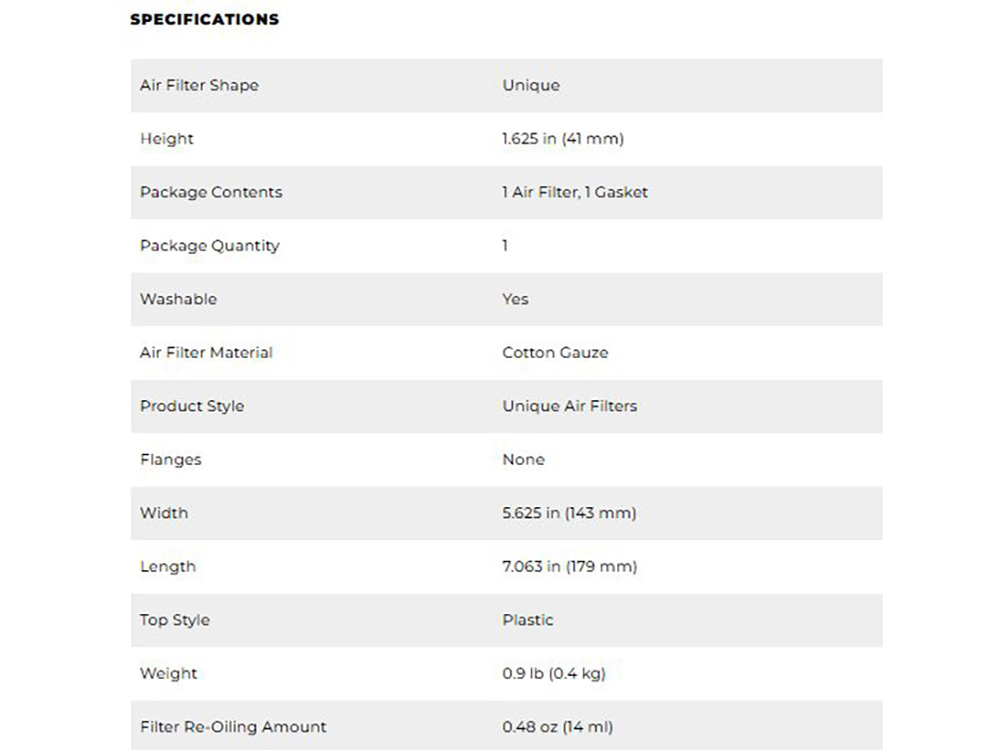
Task: Click the Weight value 0.9 lb
Action: click(x=553, y=674)
